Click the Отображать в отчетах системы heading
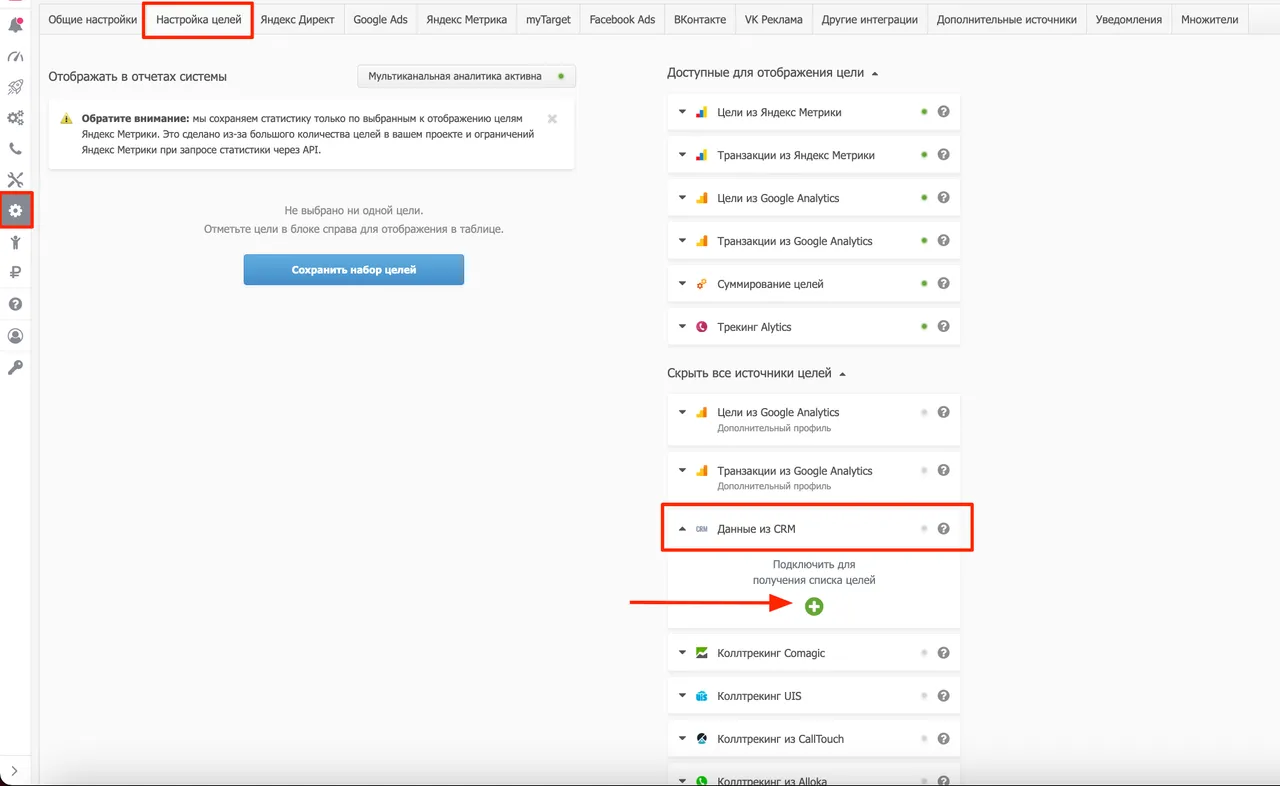1280x786 pixels. (x=138, y=77)
